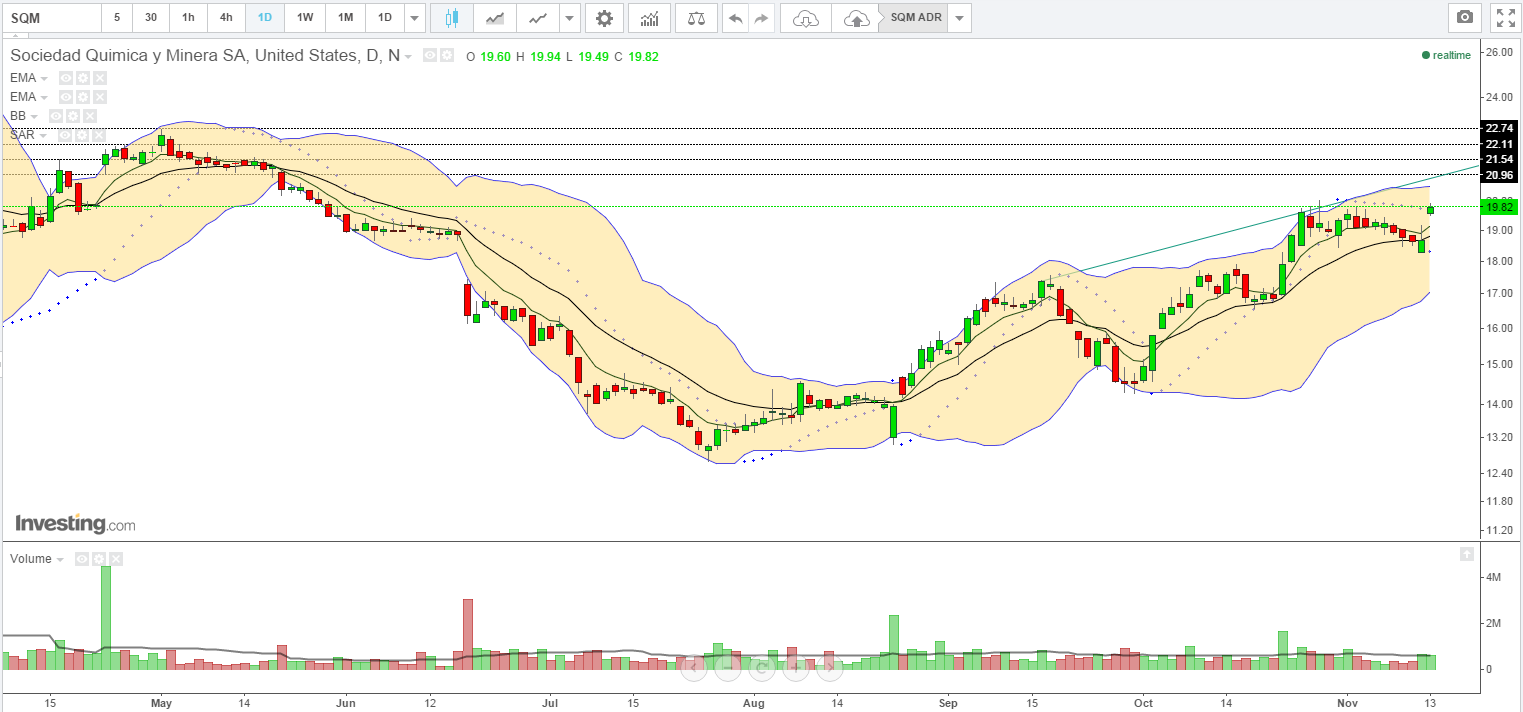Expand the SQM ADR layout dropdown
Viewport: 1523px width, 712px height.
coord(959,18)
